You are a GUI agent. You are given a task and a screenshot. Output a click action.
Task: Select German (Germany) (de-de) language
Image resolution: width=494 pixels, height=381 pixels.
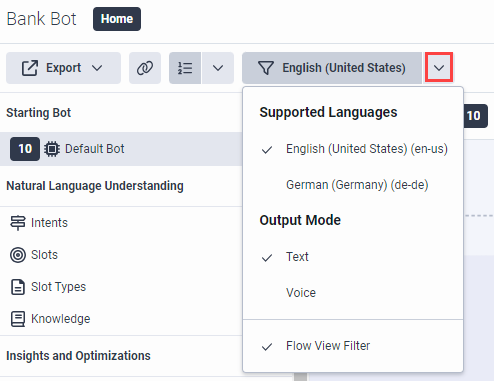pos(353,185)
